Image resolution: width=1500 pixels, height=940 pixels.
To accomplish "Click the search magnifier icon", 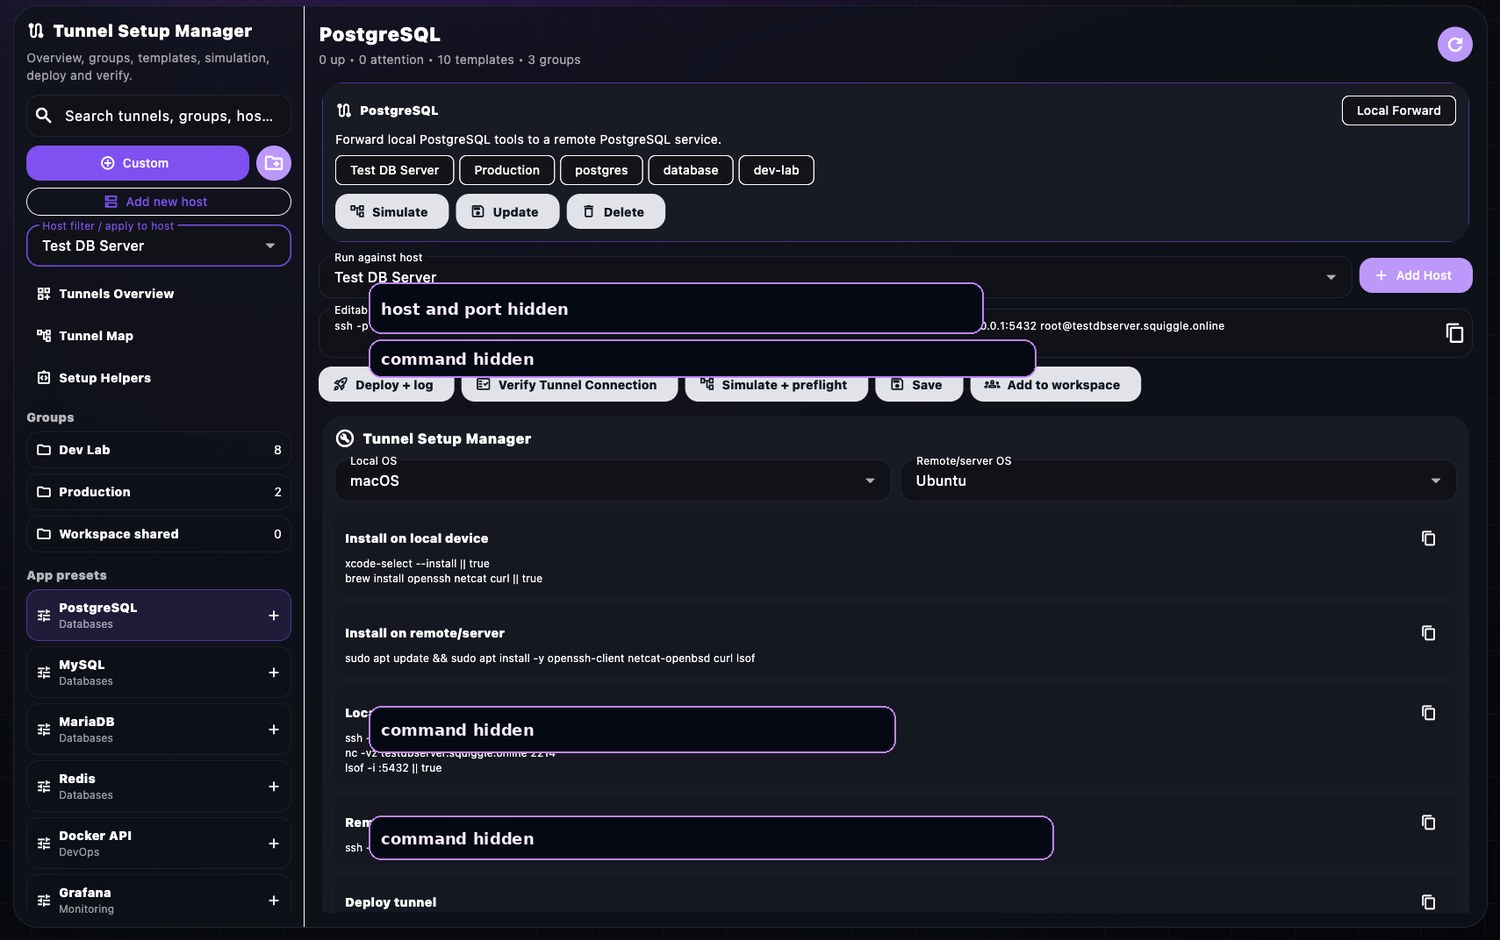I will 44,116.
